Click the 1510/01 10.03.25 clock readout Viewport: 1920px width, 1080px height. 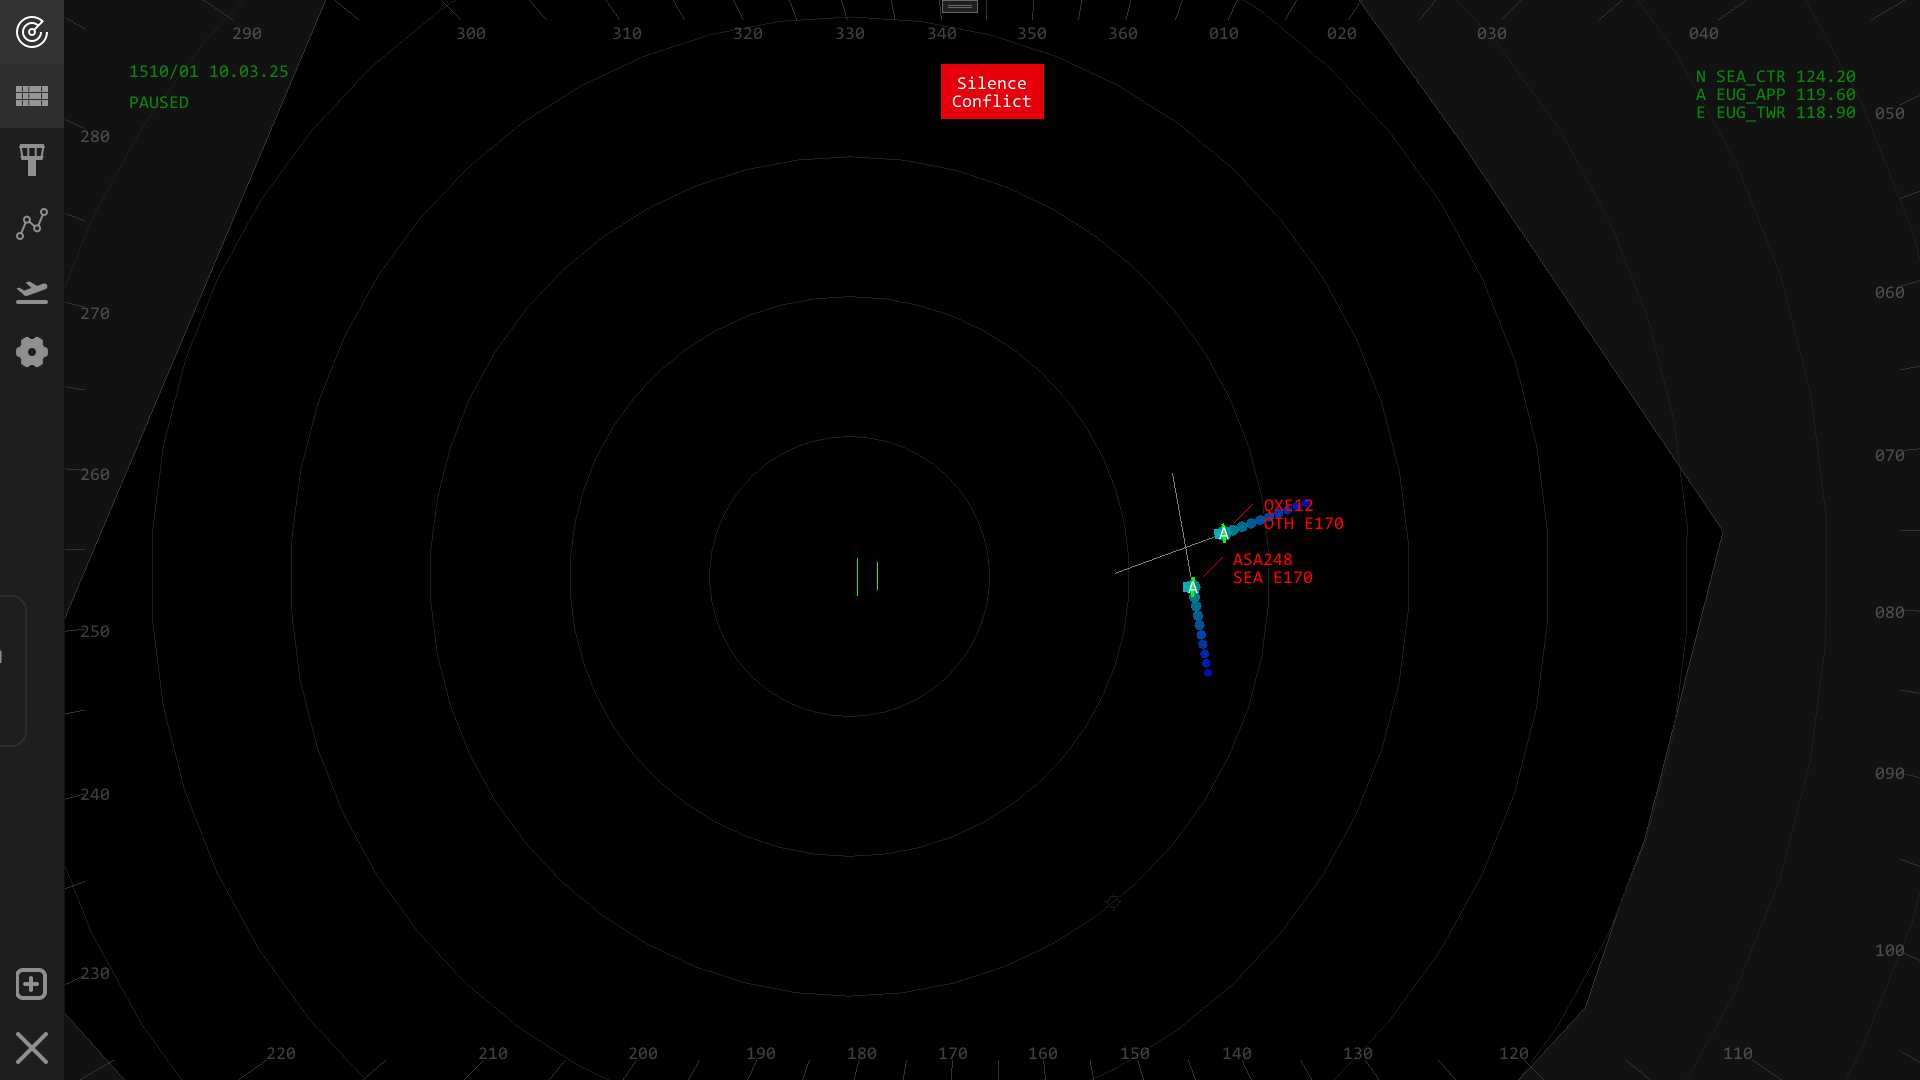[209, 72]
